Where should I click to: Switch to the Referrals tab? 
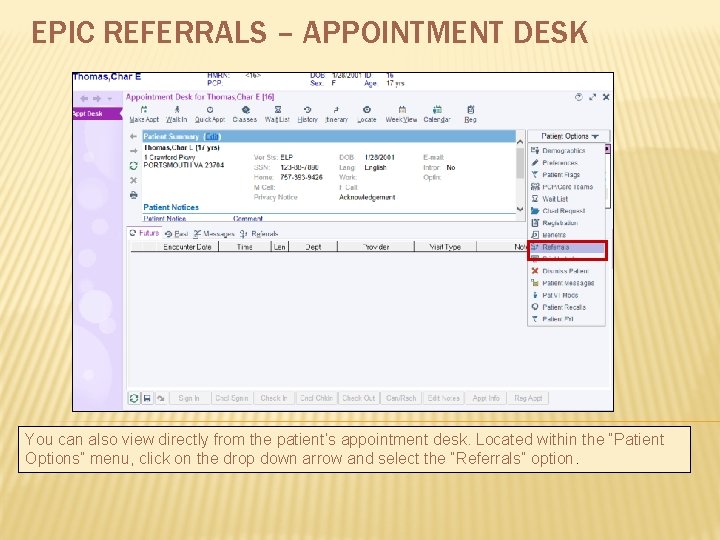pos(259,234)
